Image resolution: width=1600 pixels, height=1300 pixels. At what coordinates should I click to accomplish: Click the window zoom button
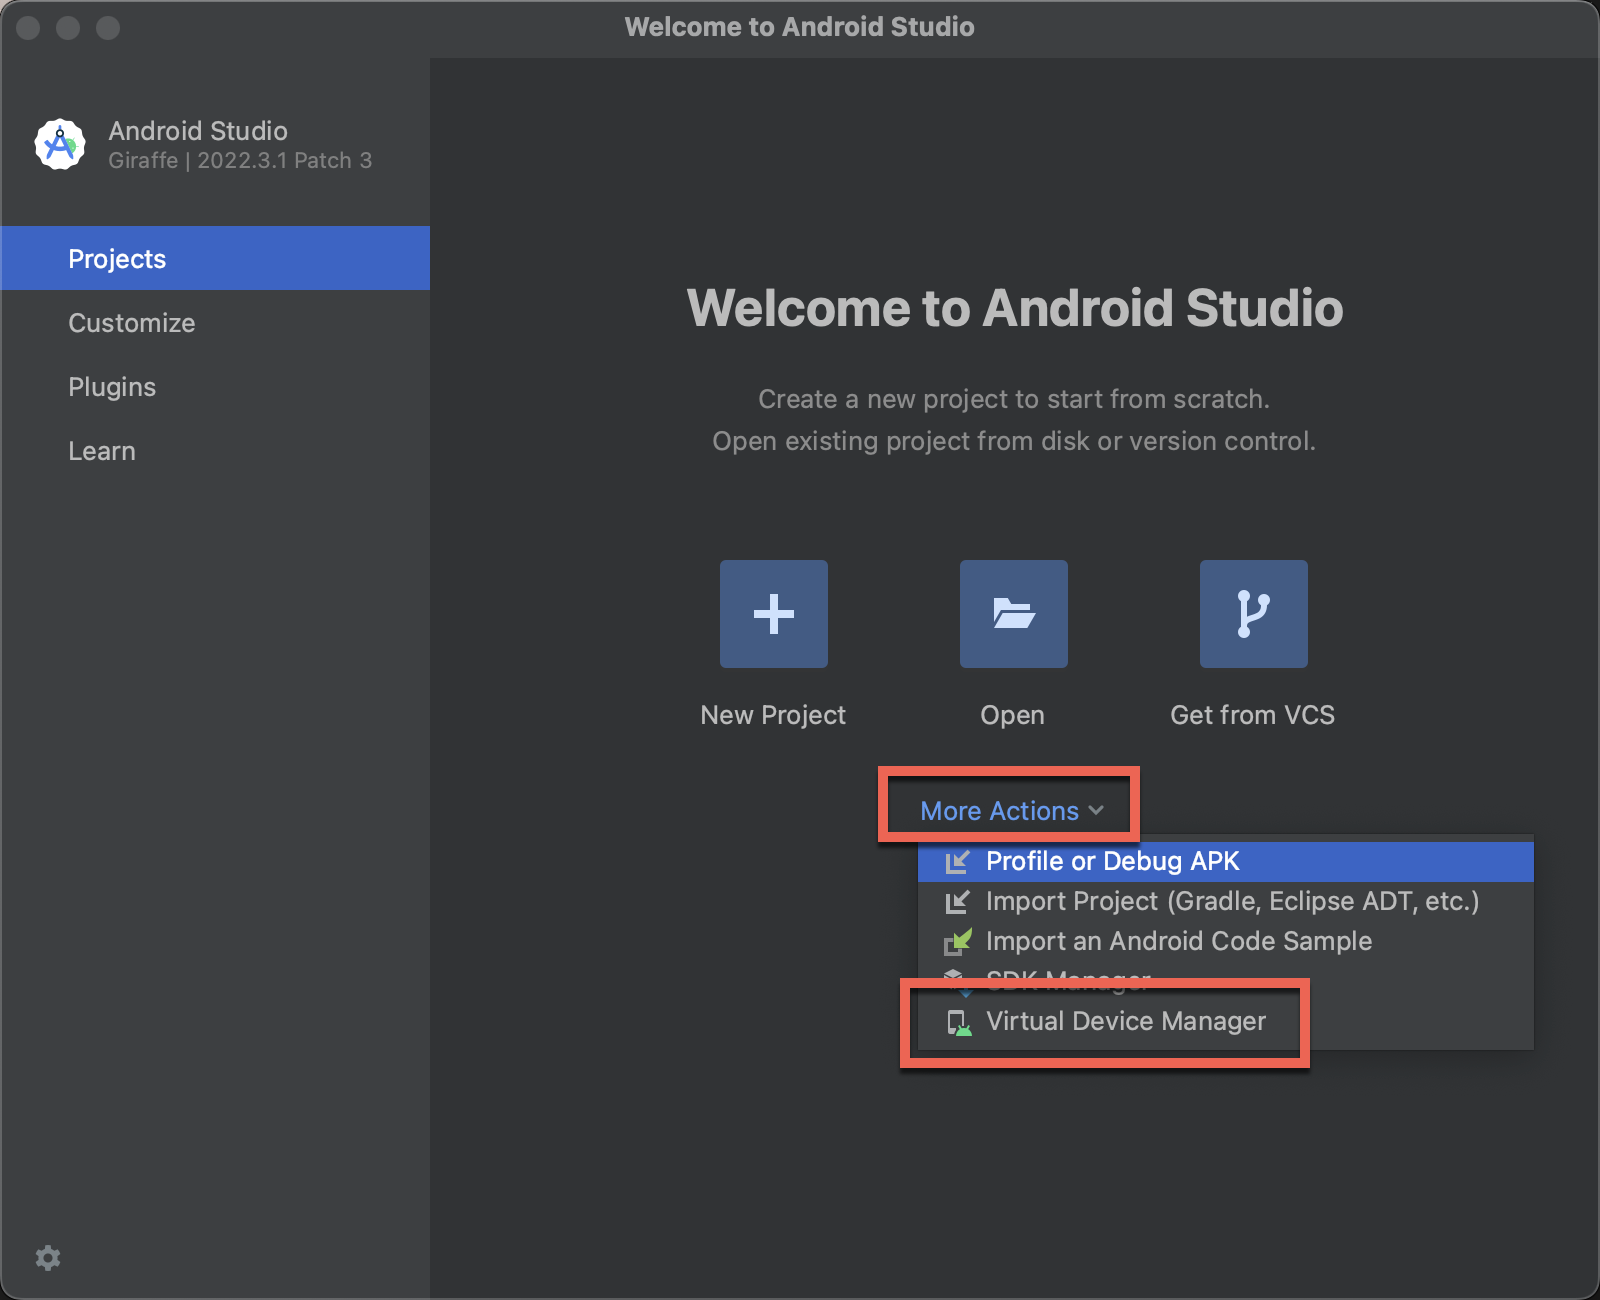click(x=108, y=28)
